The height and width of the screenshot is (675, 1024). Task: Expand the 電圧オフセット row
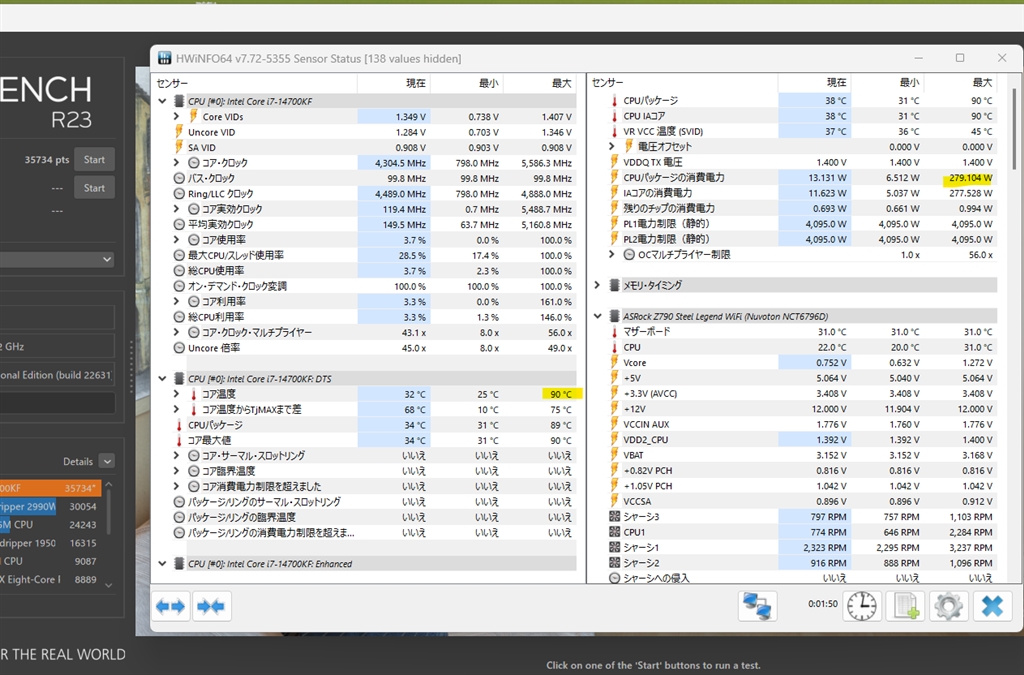click(612, 146)
